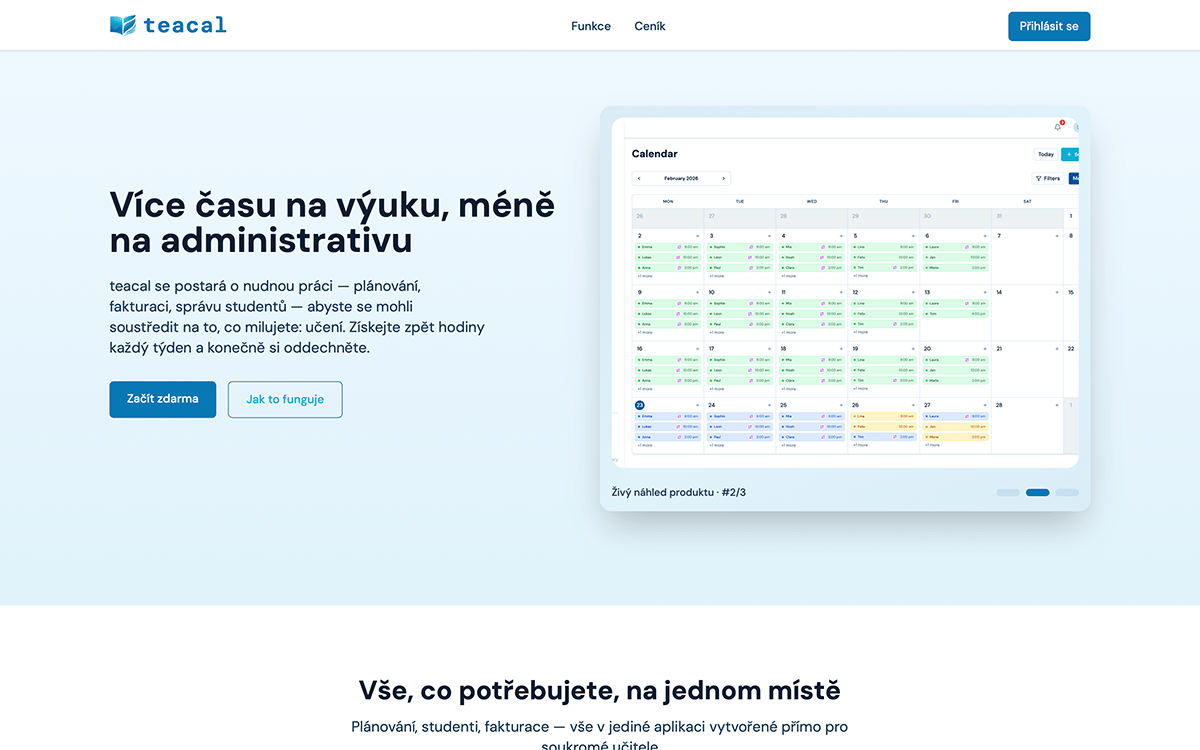Add event with plus on February 2
1200x750 pixels.
698,236
